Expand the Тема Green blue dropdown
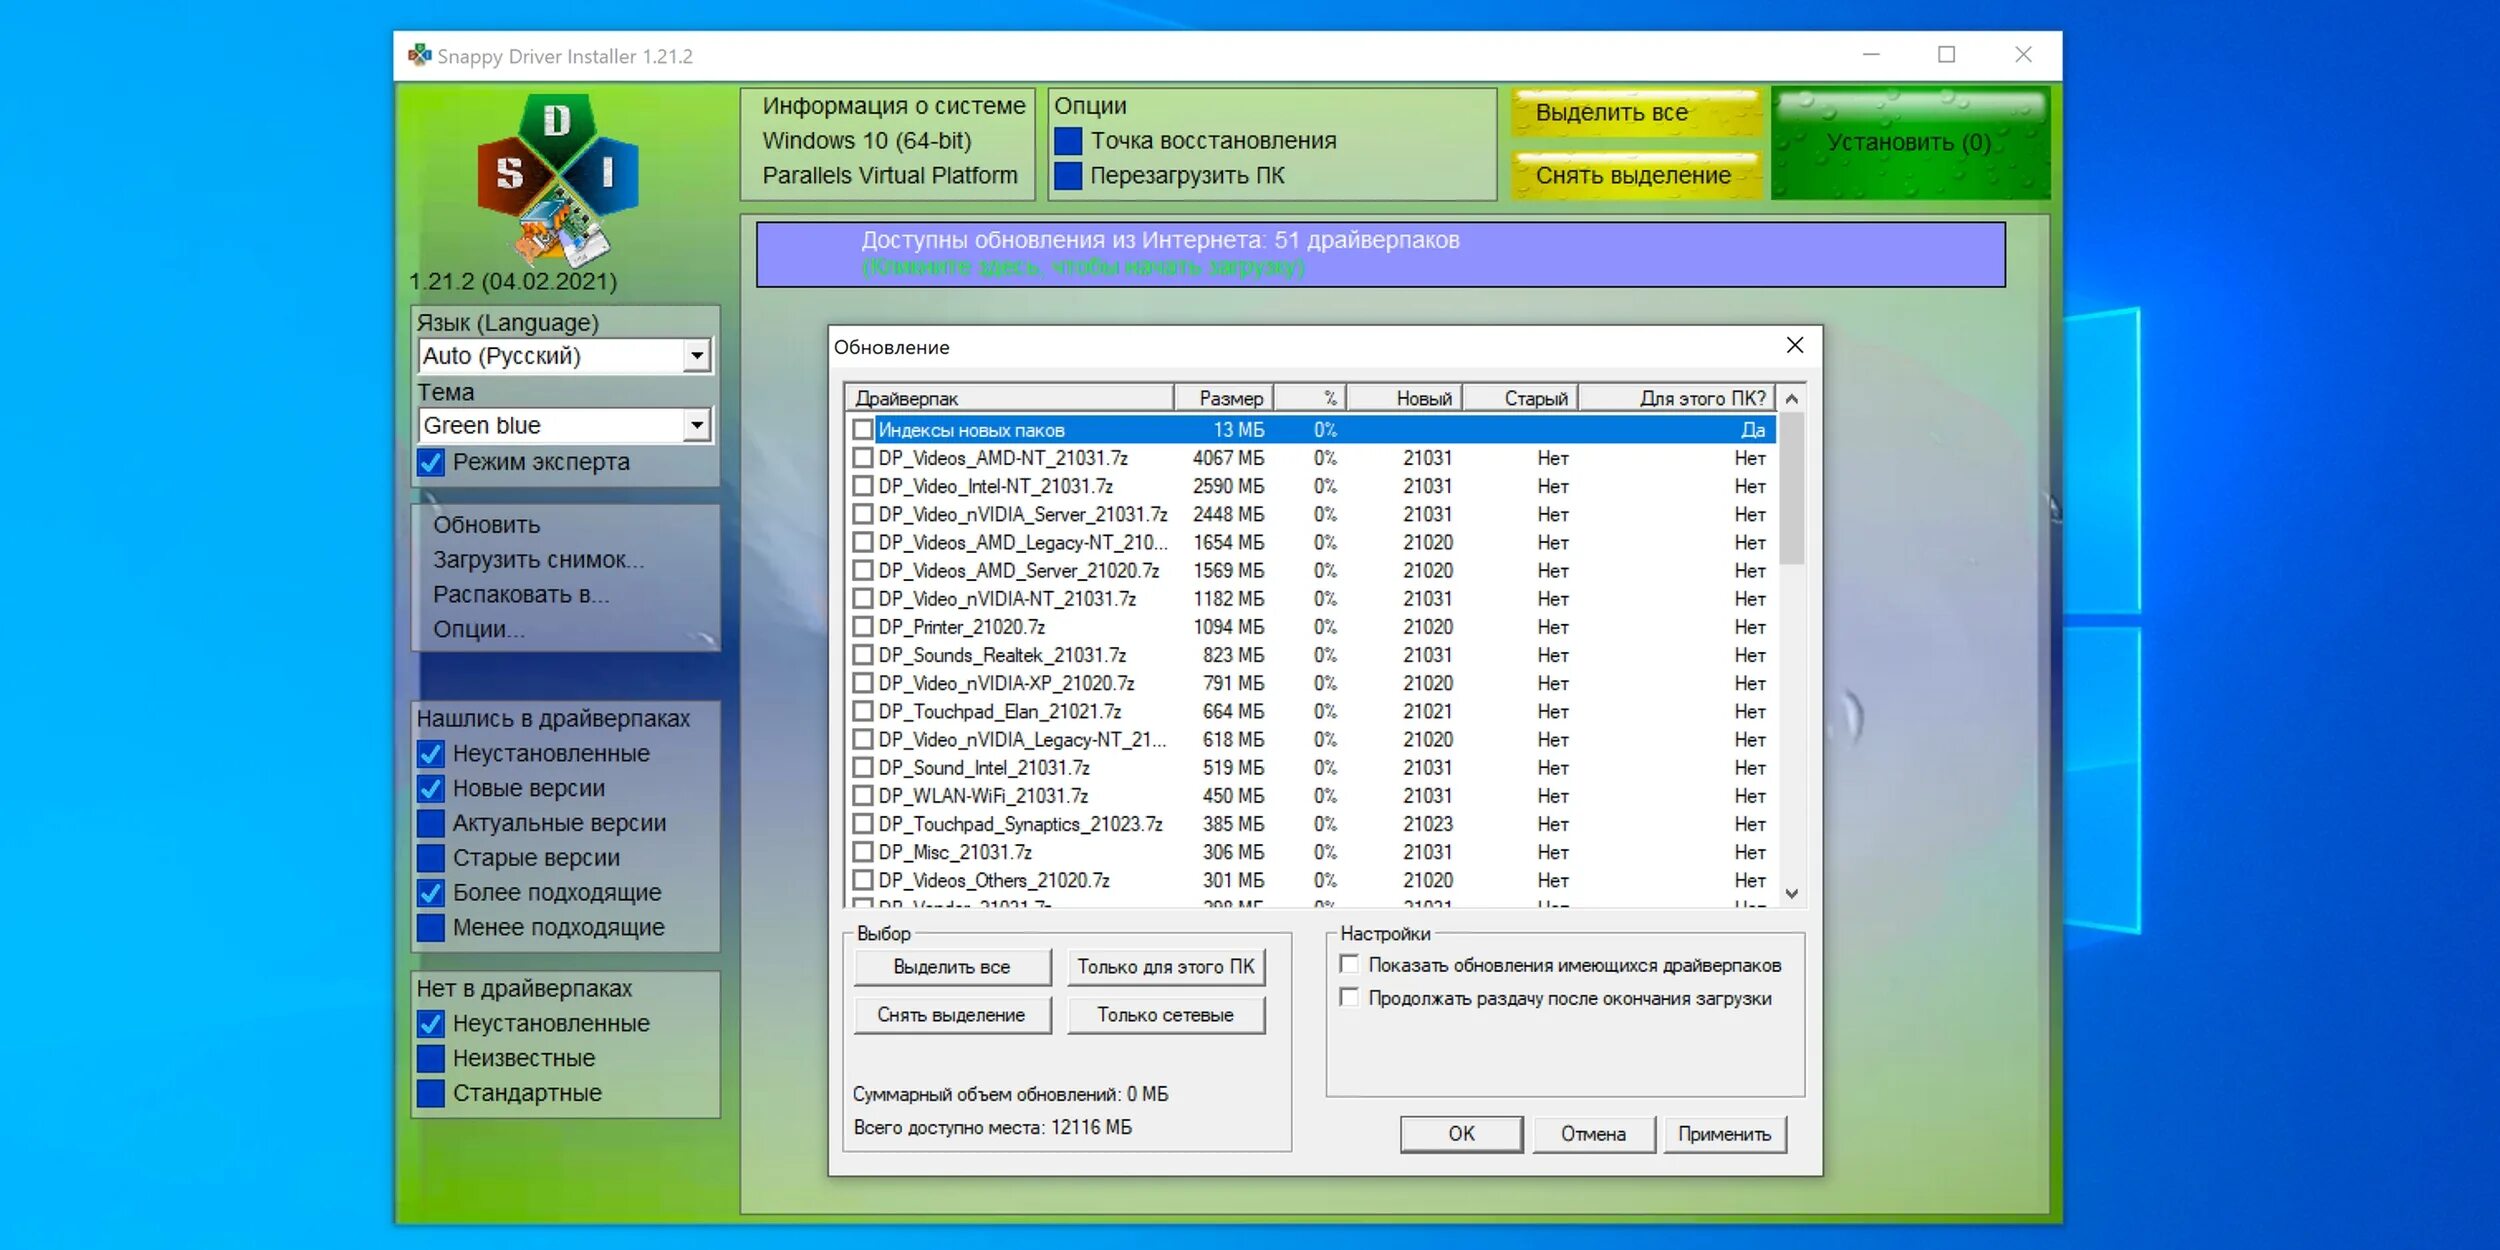Viewport: 2500px width, 1250px height. click(x=697, y=425)
